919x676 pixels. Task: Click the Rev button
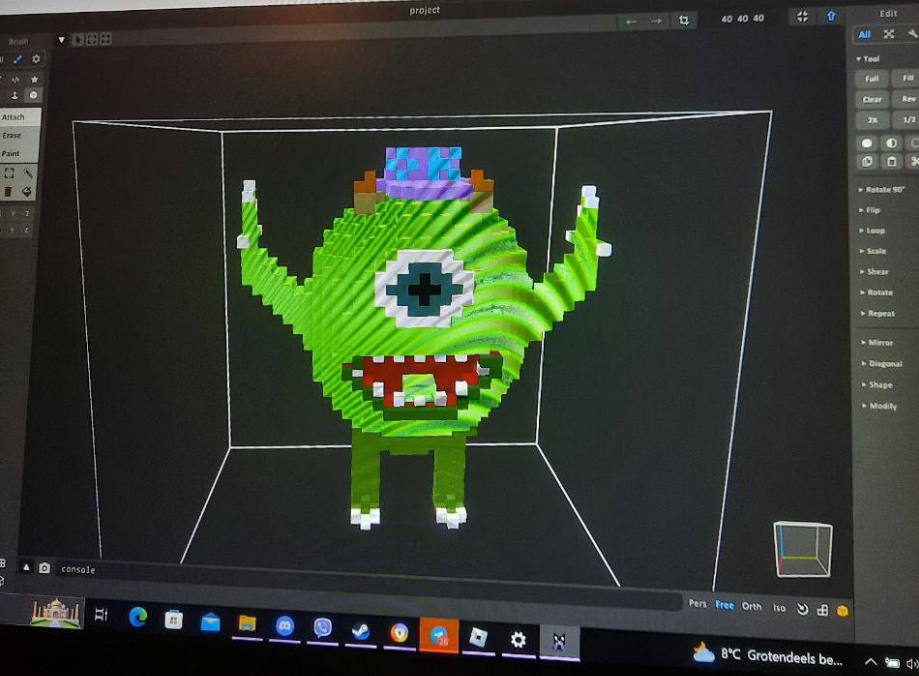907,98
